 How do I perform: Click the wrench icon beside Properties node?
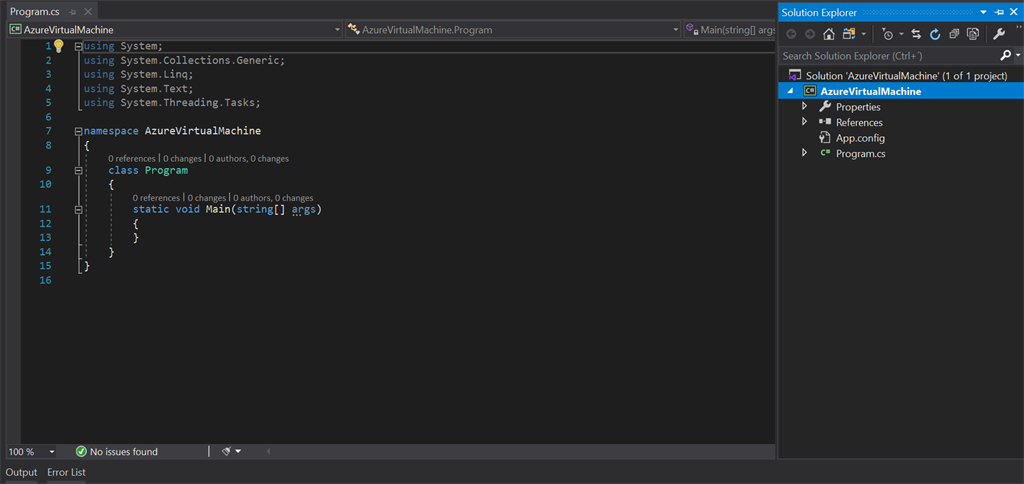click(824, 106)
